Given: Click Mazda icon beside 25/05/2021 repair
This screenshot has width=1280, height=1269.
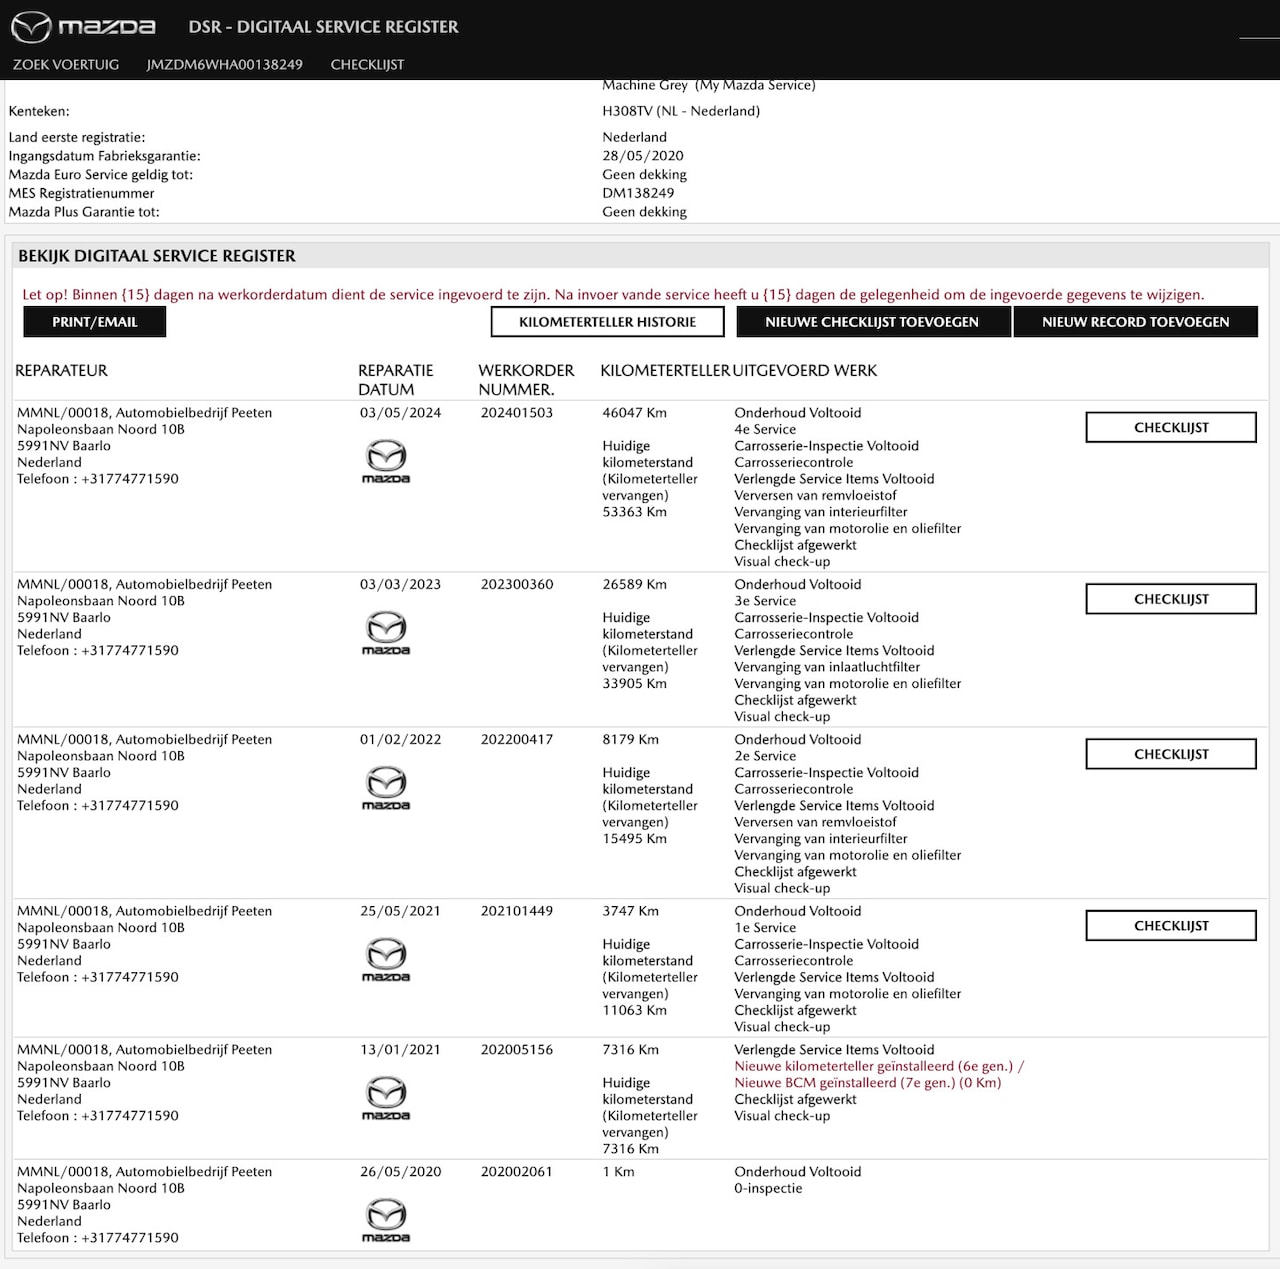Looking at the screenshot, I should (386, 959).
